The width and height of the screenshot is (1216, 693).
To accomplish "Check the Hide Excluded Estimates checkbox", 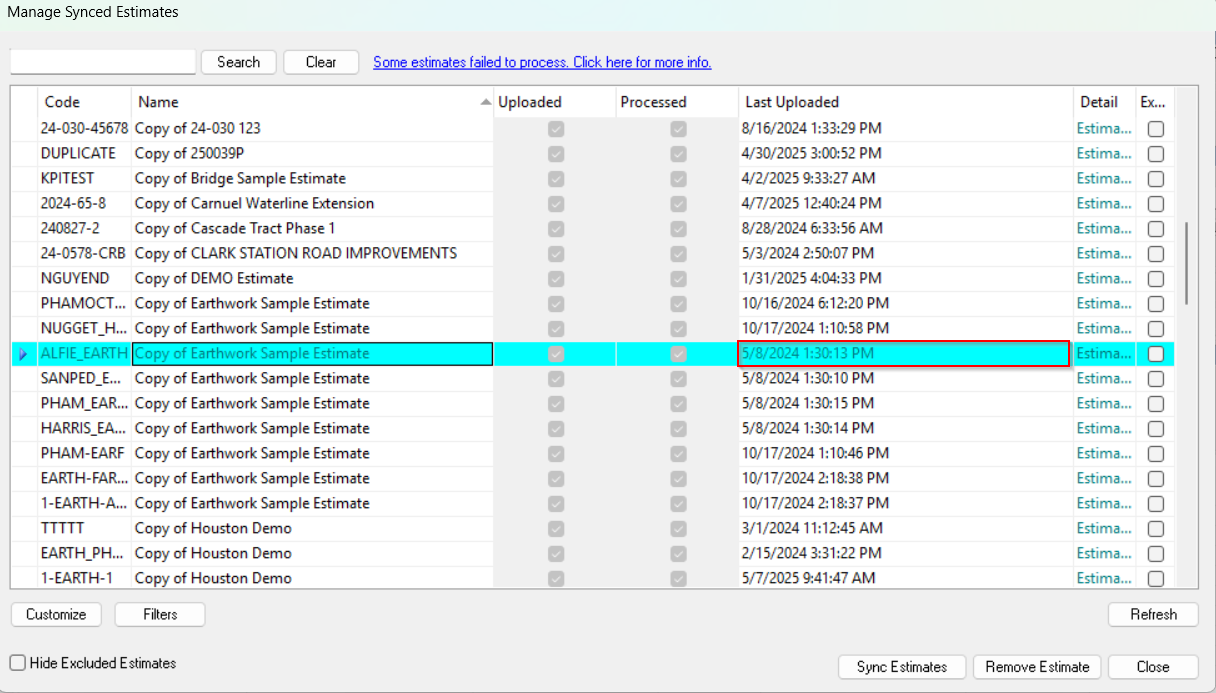I will [x=18, y=663].
